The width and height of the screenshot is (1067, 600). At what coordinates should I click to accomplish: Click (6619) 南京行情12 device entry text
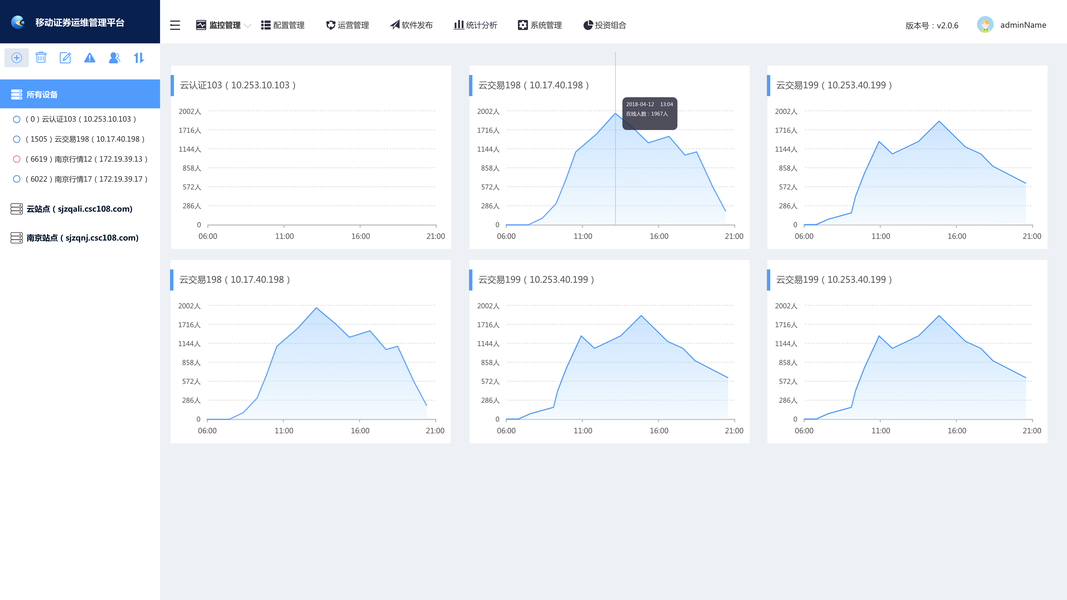(x=86, y=159)
